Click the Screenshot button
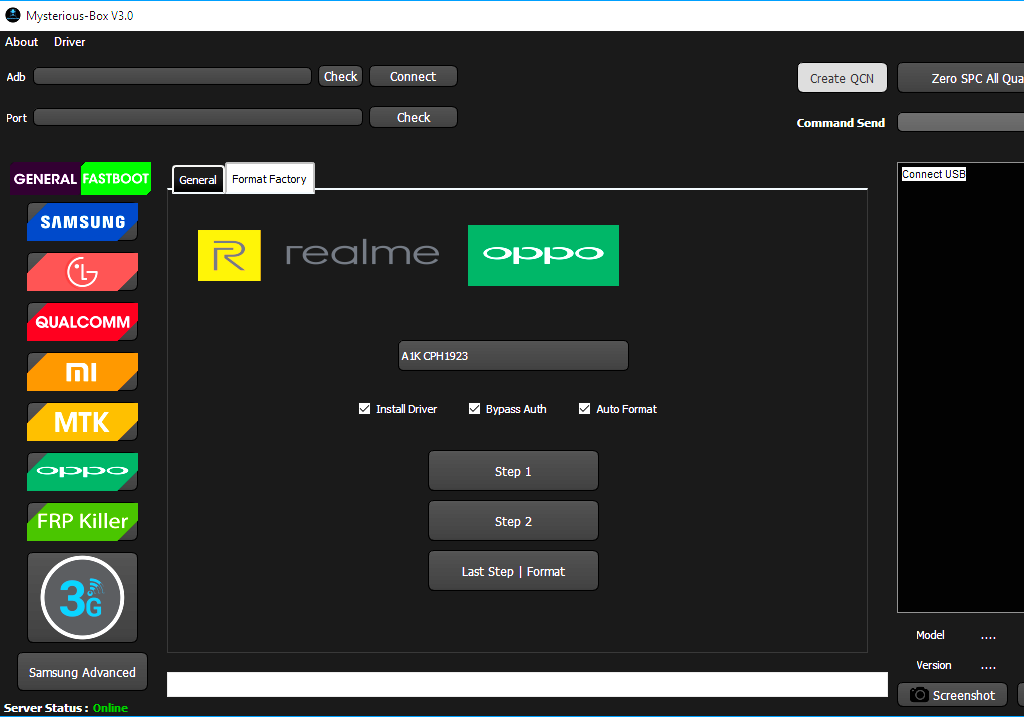 [x=952, y=694]
